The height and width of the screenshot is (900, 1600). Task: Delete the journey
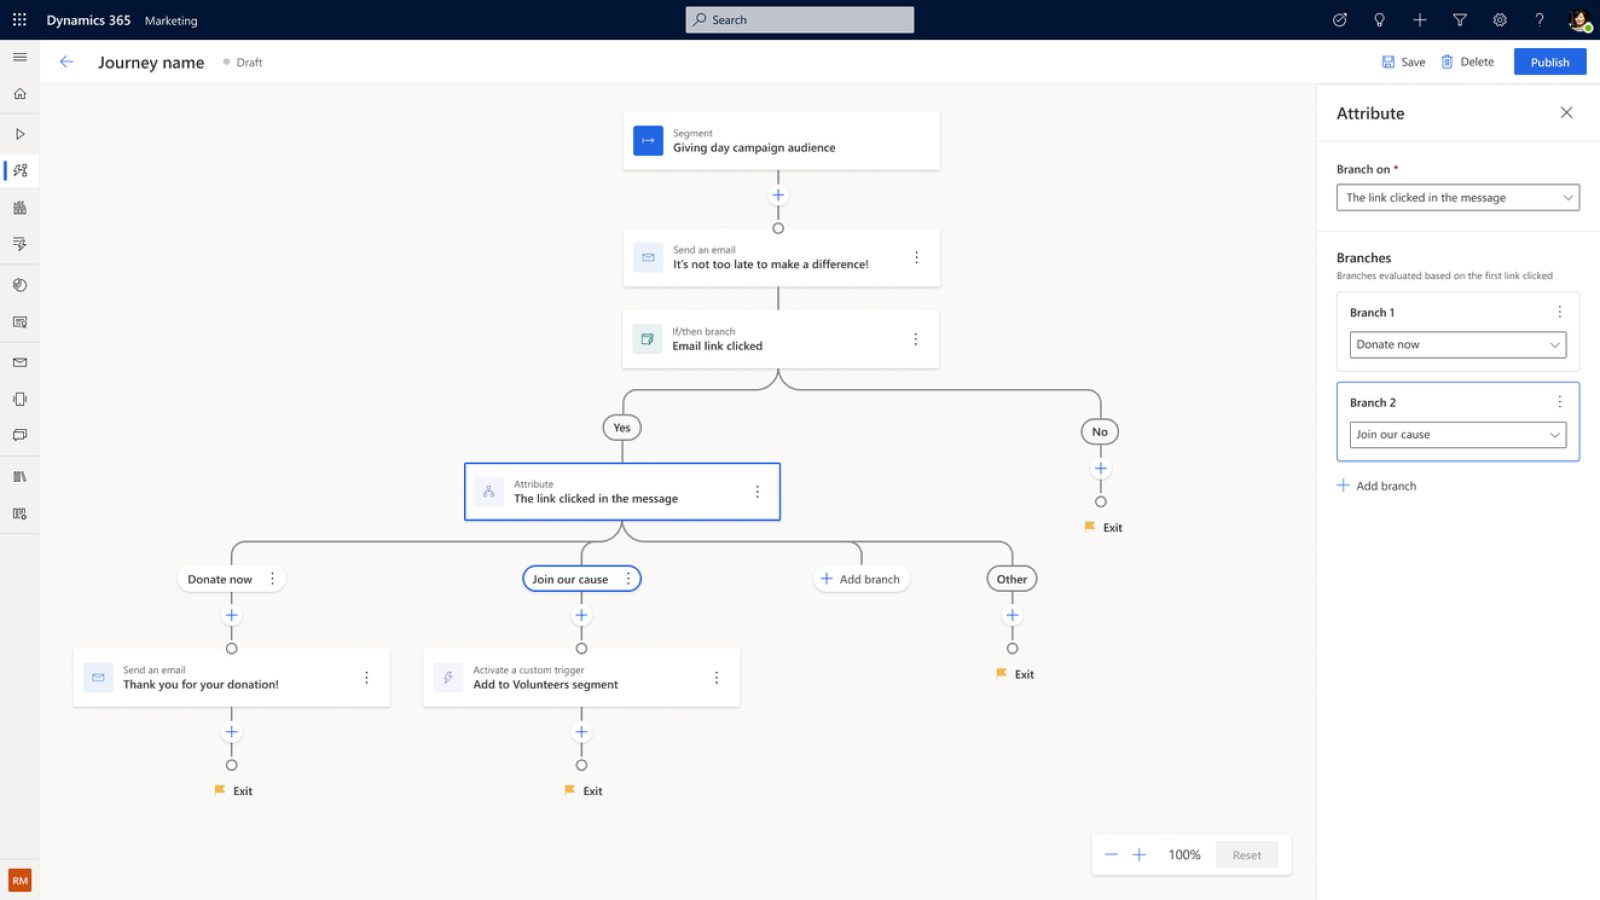pos(1468,62)
